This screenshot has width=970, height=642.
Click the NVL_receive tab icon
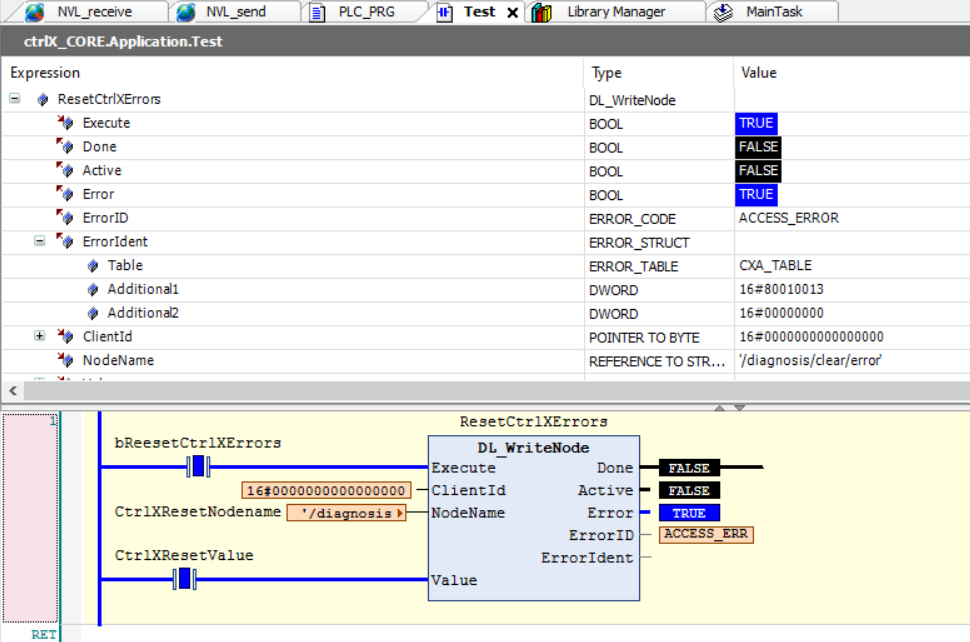35,12
